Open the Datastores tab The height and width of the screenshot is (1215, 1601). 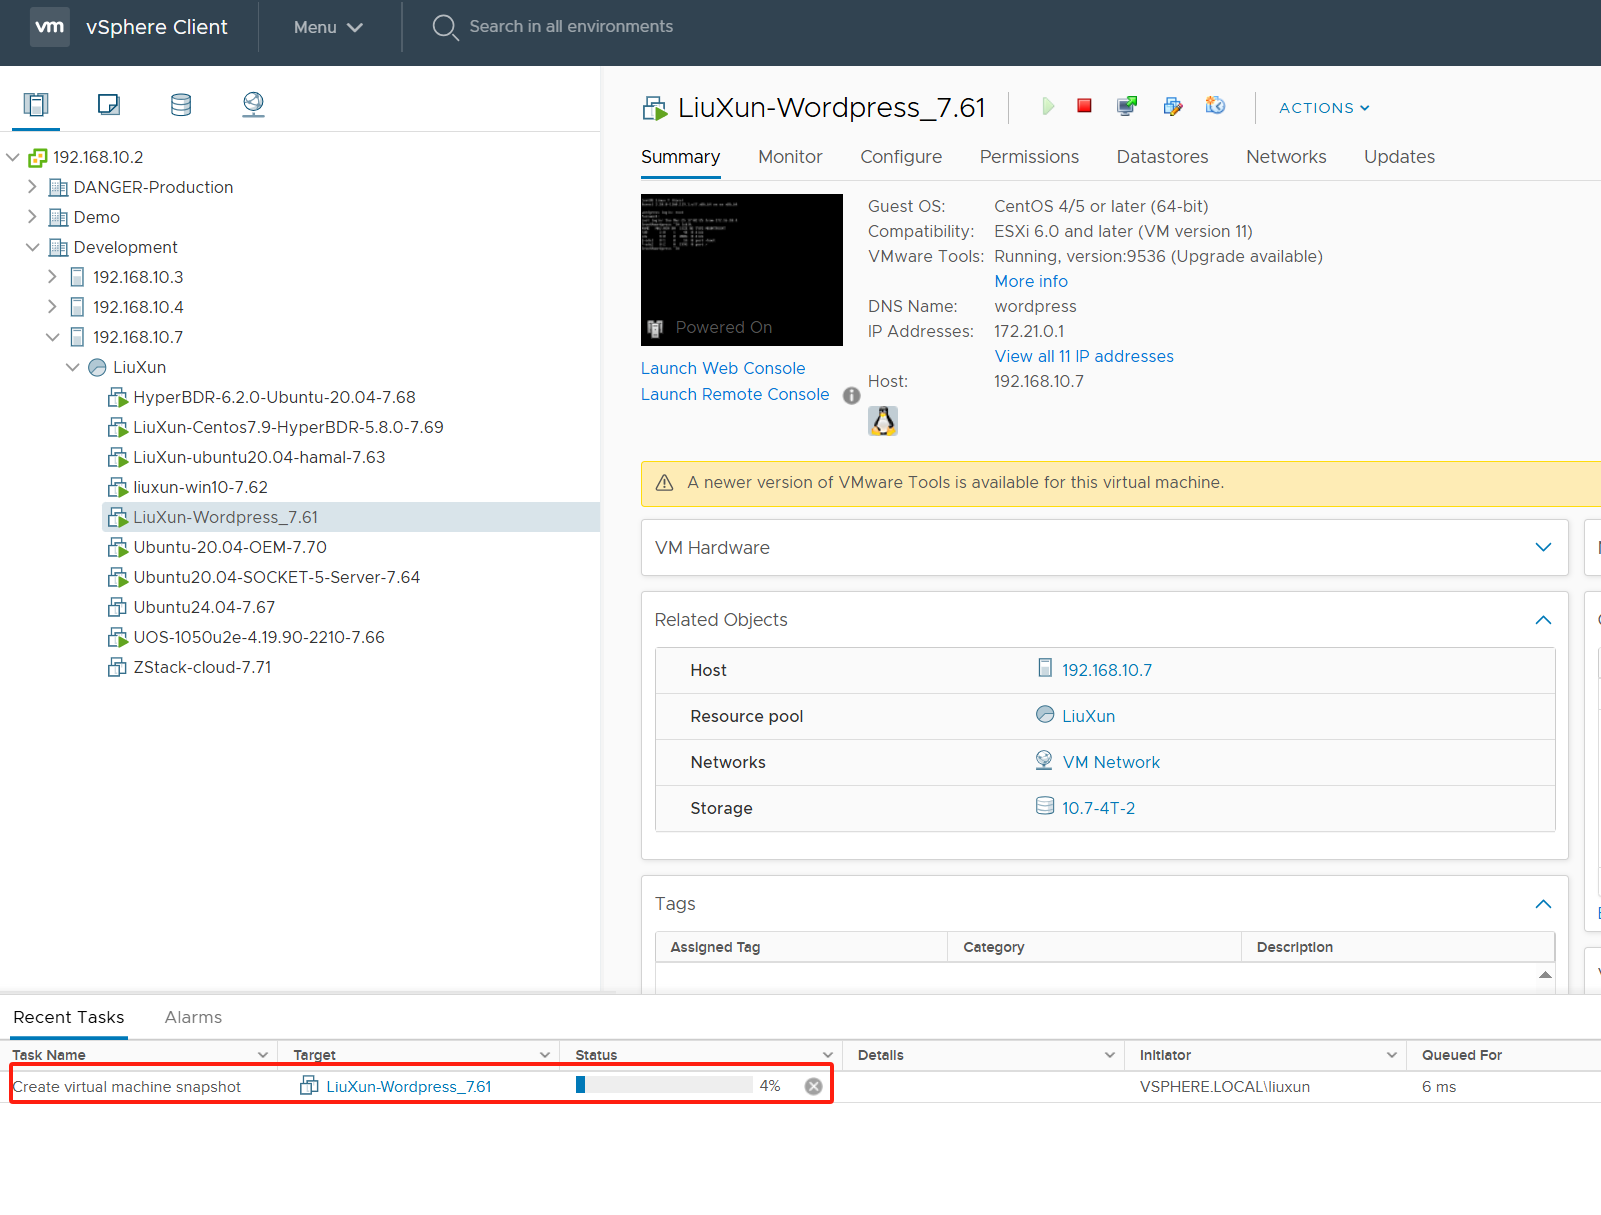pos(1162,157)
